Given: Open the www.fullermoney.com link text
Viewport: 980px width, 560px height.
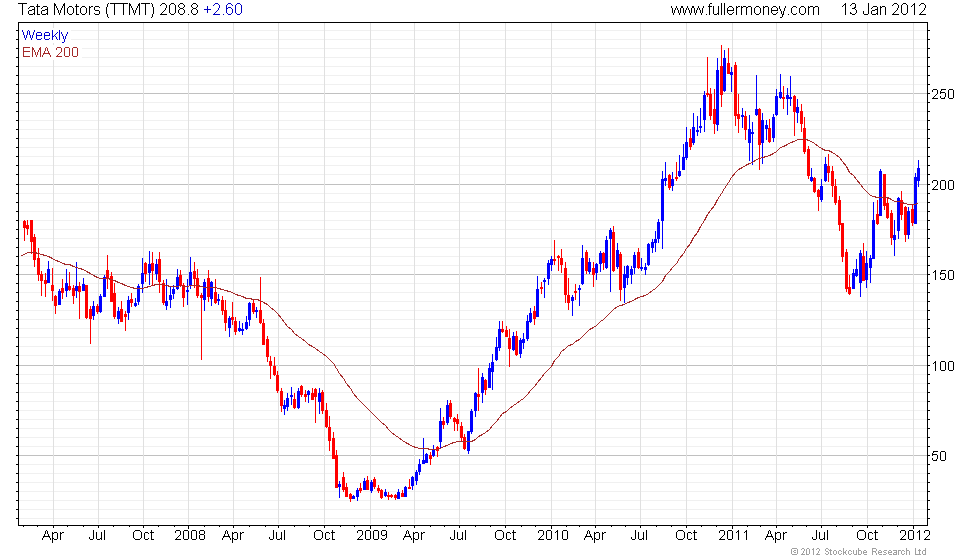Looking at the screenshot, I should [x=745, y=10].
